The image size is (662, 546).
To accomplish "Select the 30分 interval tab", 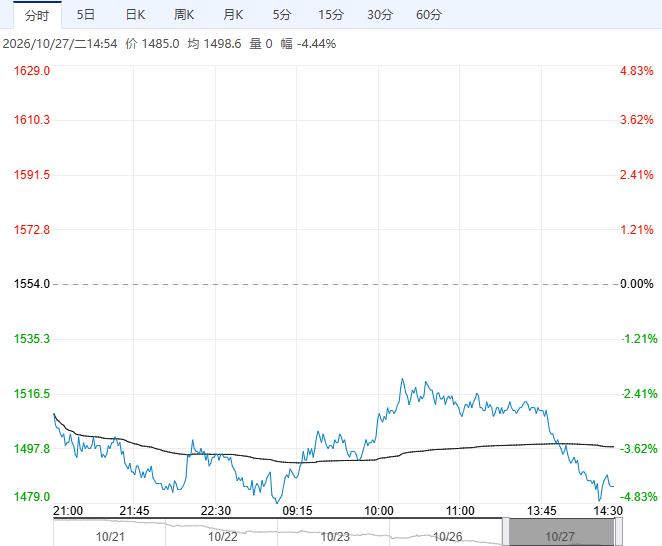I will [x=380, y=15].
